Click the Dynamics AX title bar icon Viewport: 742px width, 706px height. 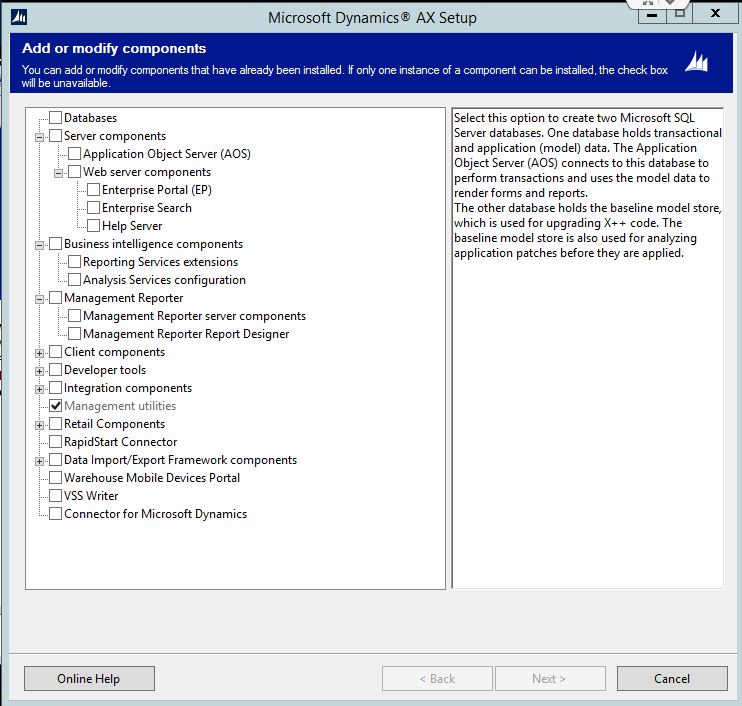point(19,18)
